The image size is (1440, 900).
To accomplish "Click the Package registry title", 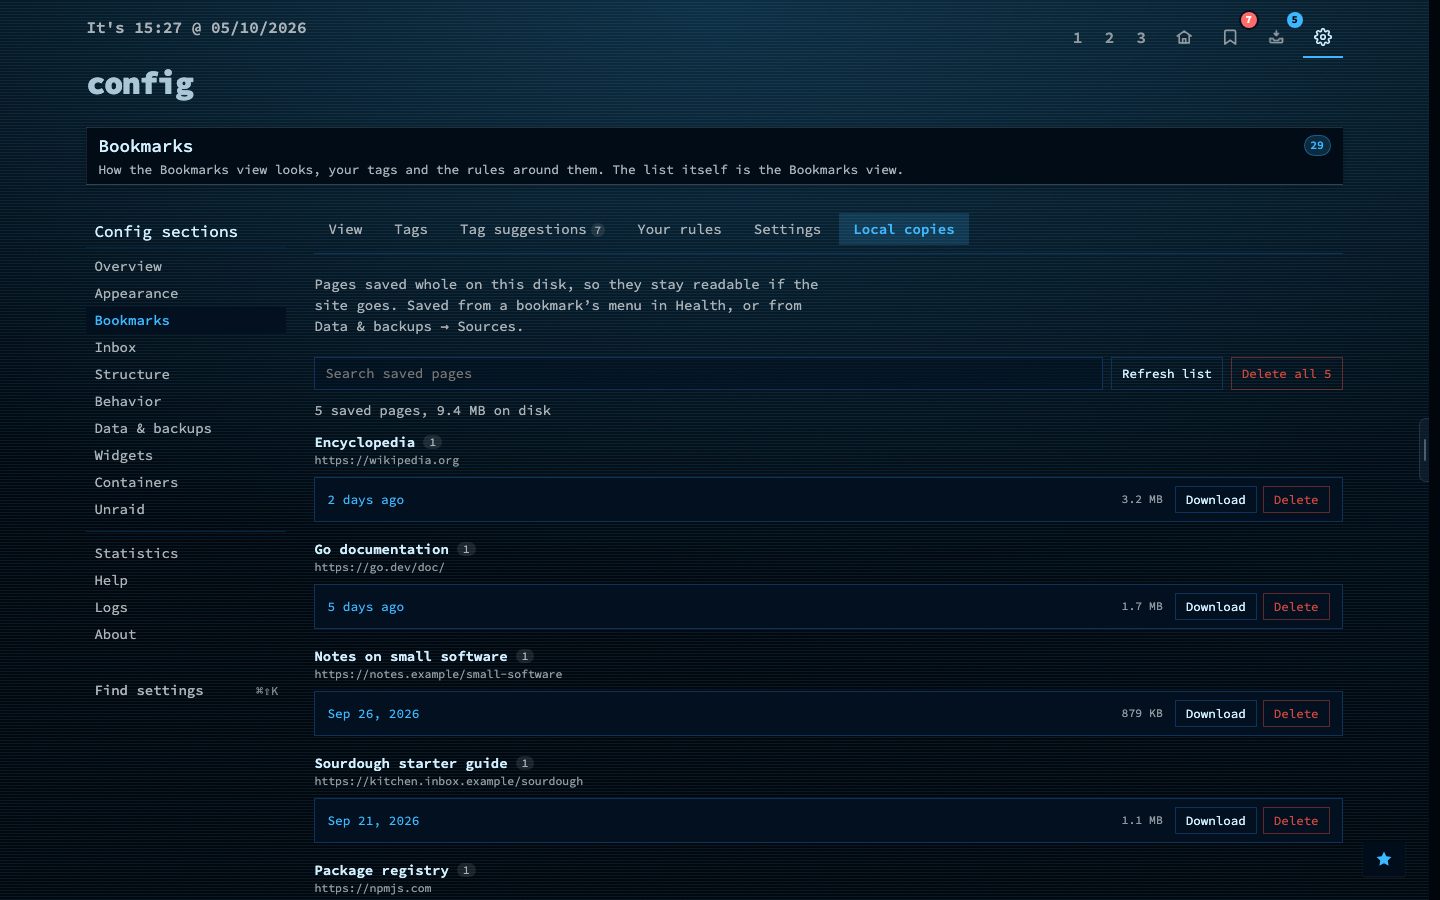I will pos(381,870).
